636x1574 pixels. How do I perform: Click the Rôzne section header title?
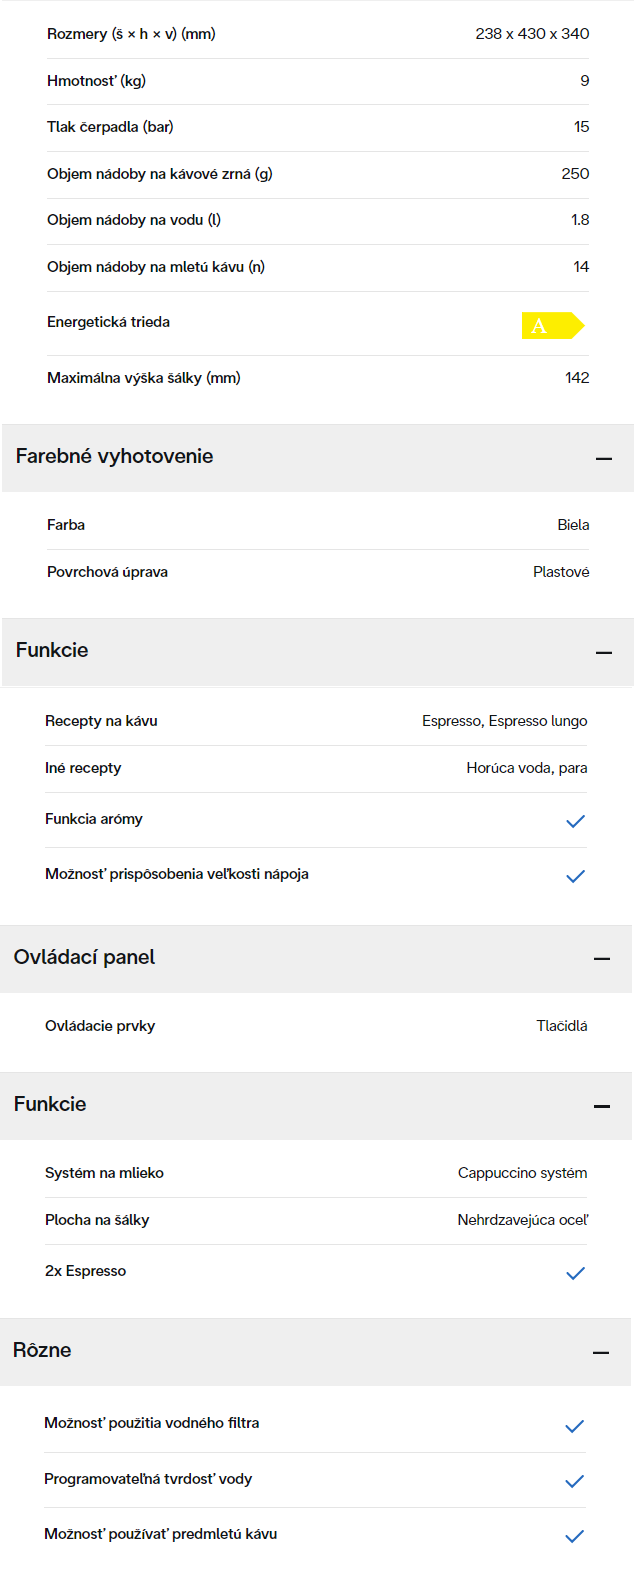click(43, 1351)
